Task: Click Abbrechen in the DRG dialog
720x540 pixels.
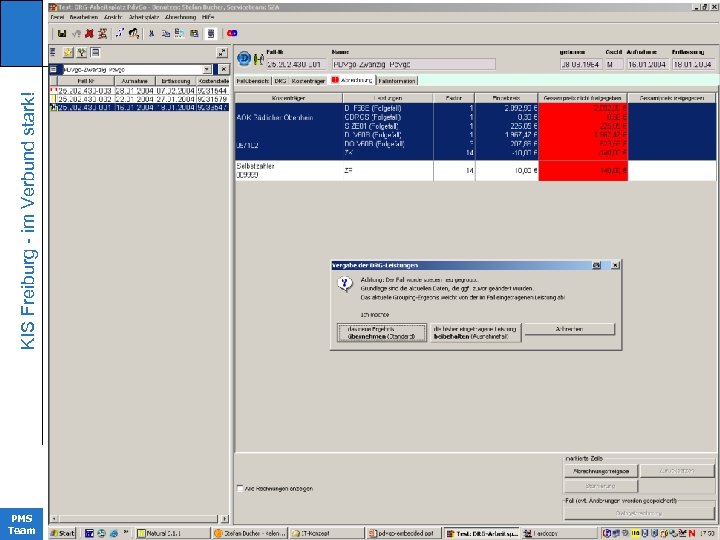Action: [x=569, y=329]
